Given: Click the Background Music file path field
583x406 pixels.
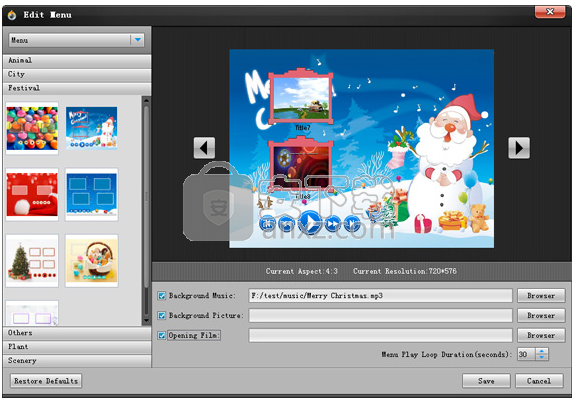Looking at the screenshot, I should click(x=380, y=296).
